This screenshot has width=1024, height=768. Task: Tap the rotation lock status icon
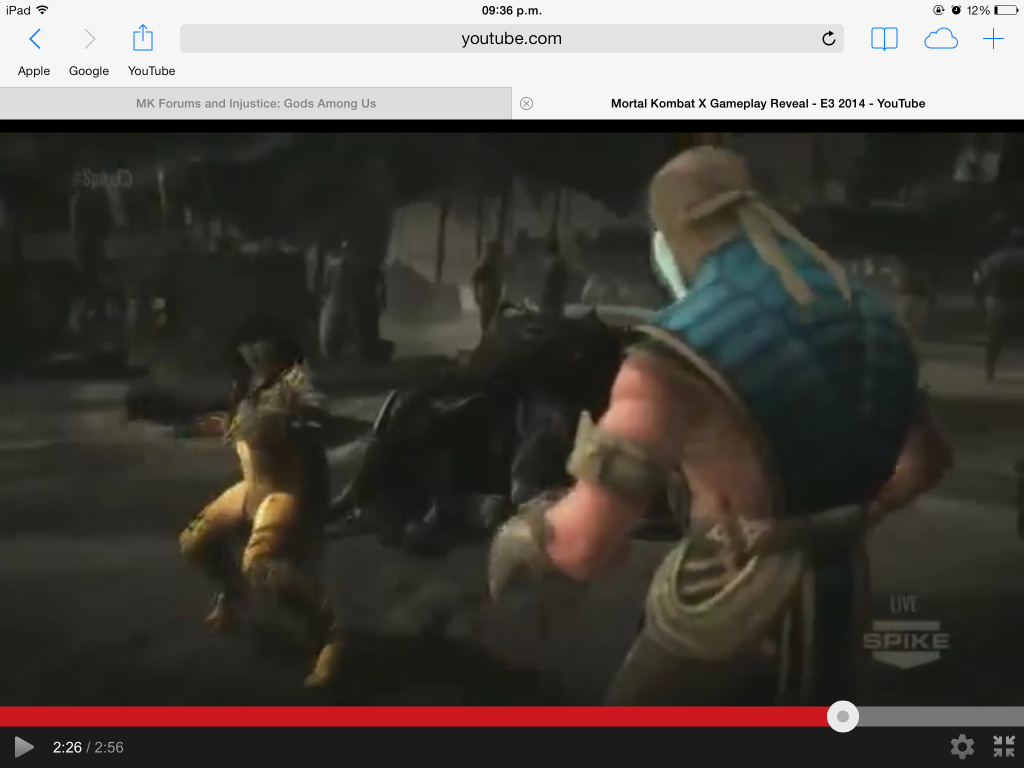tap(938, 10)
